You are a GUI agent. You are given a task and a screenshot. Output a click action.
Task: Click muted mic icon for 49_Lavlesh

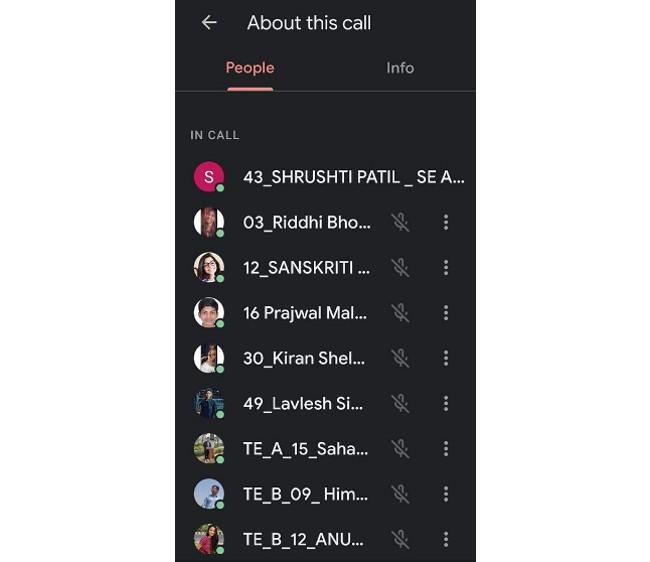(x=400, y=403)
